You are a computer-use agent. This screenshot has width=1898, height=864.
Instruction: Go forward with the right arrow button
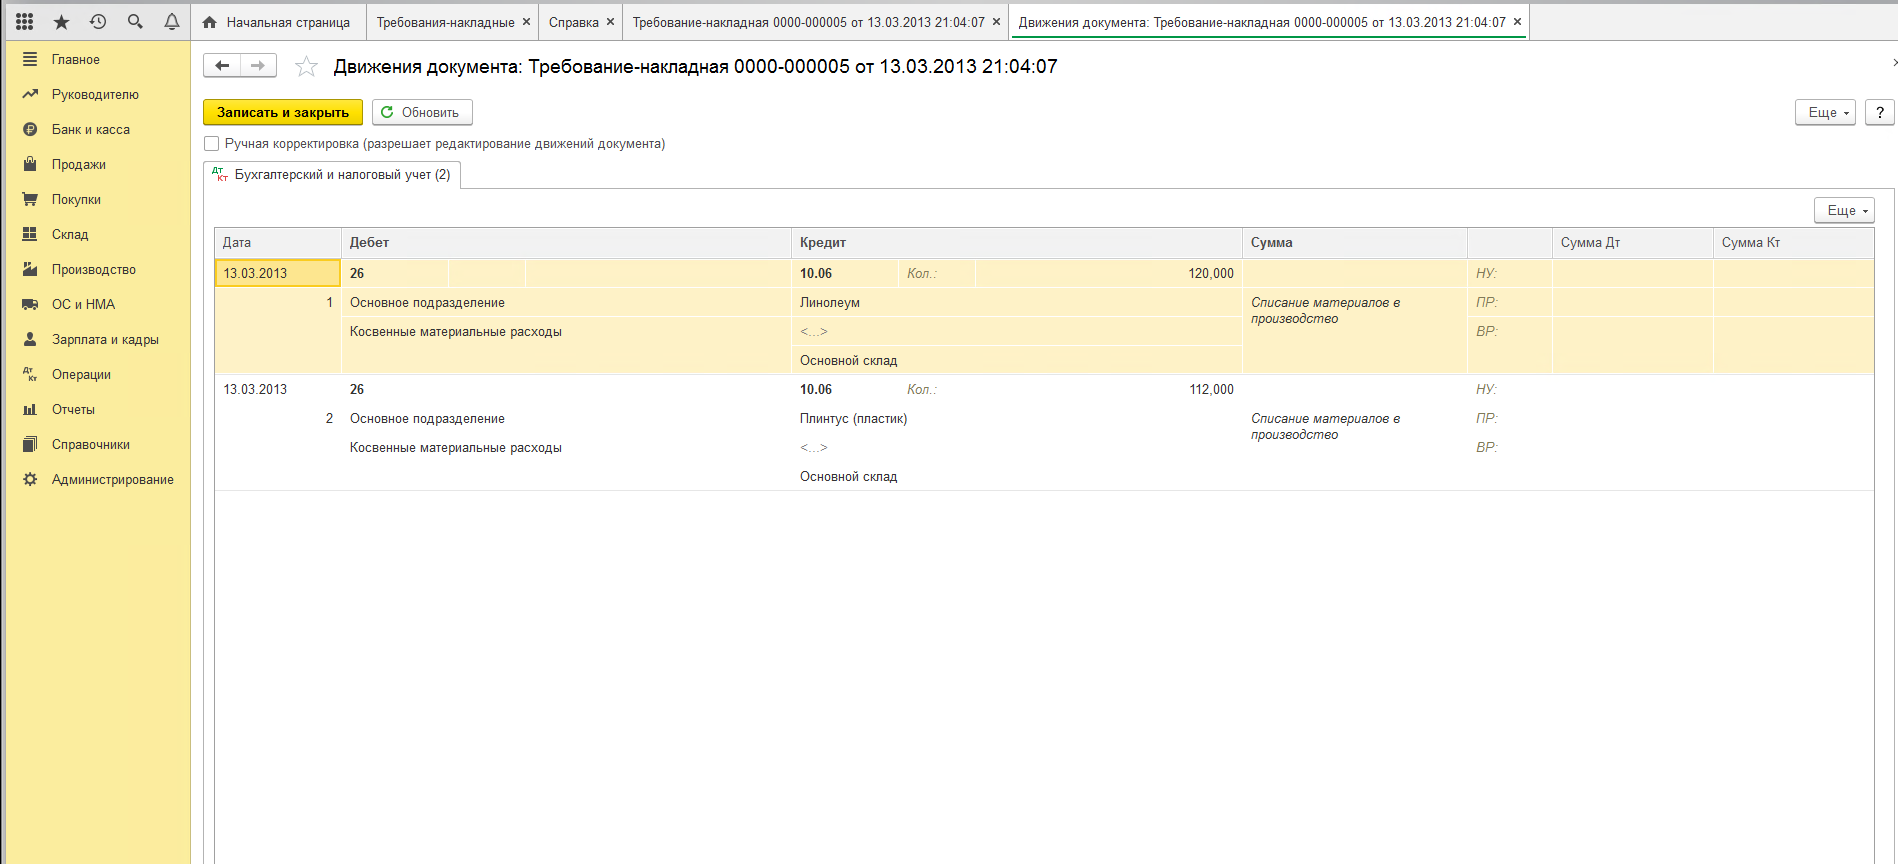258,66
